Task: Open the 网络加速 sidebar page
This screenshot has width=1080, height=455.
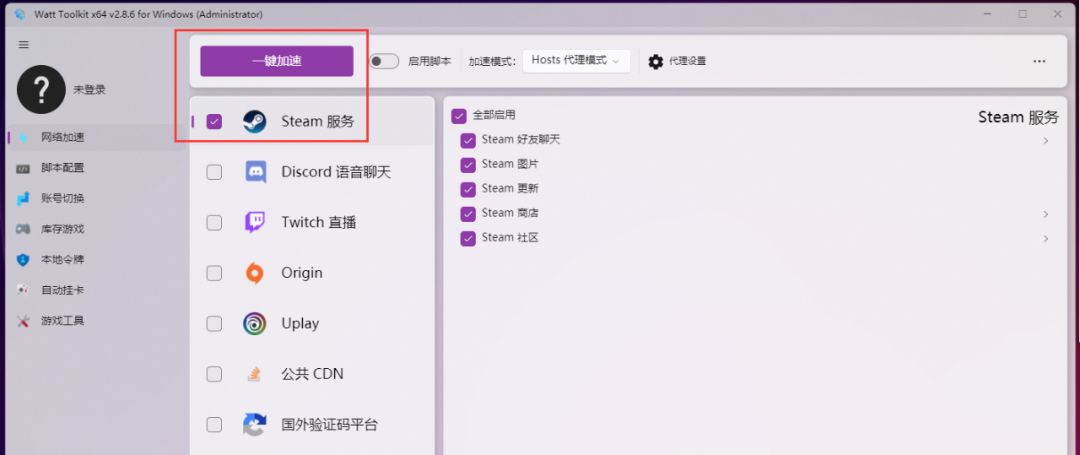Action: [x=96, y=137]
